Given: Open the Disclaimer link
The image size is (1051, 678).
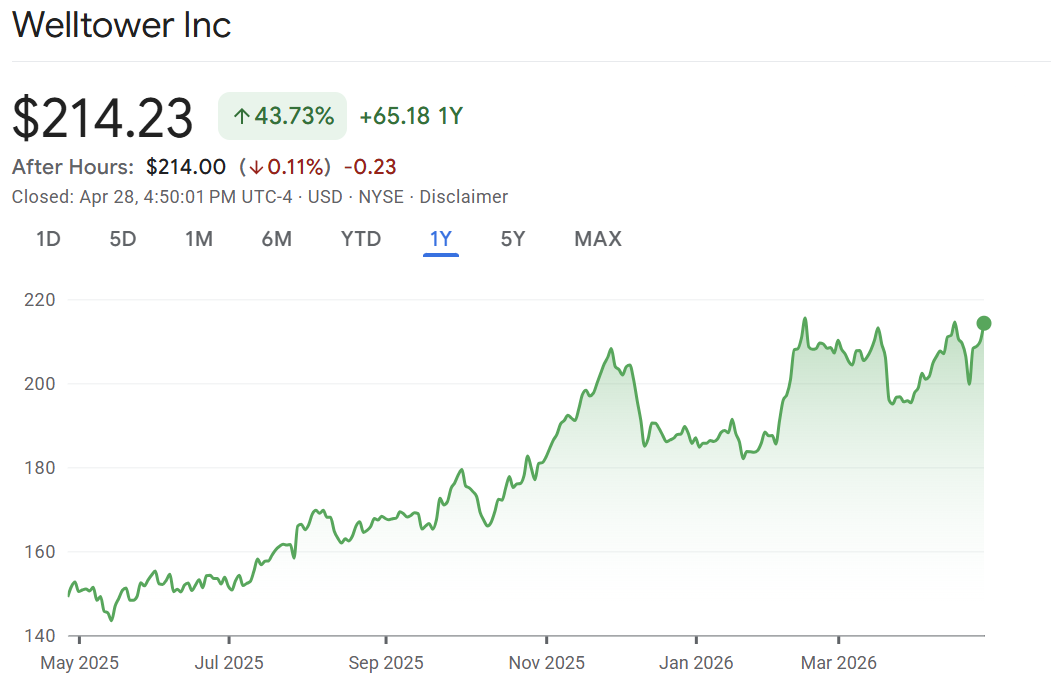Looking at the screenshot, I should (x=463, y=197).
